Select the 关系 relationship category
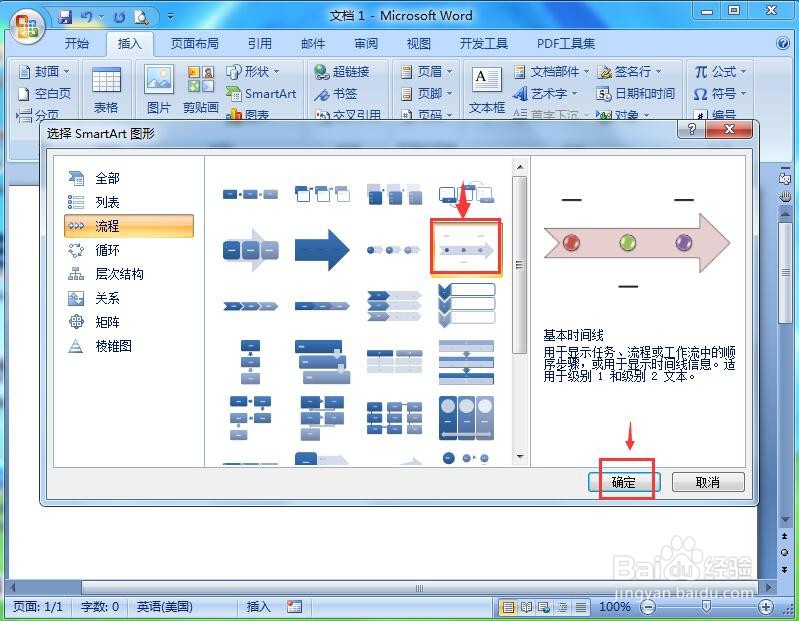 128,298
